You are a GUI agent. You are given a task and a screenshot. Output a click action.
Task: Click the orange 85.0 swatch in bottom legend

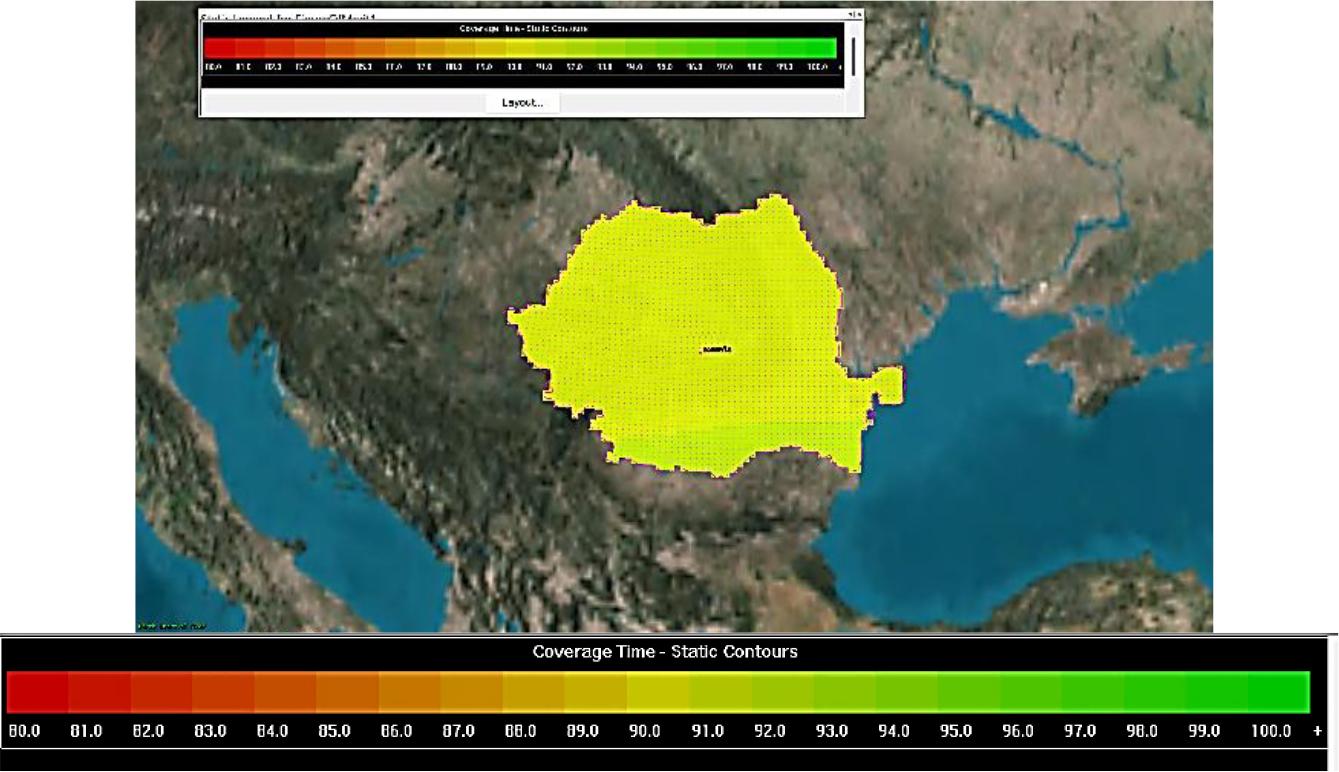(348, 692)
